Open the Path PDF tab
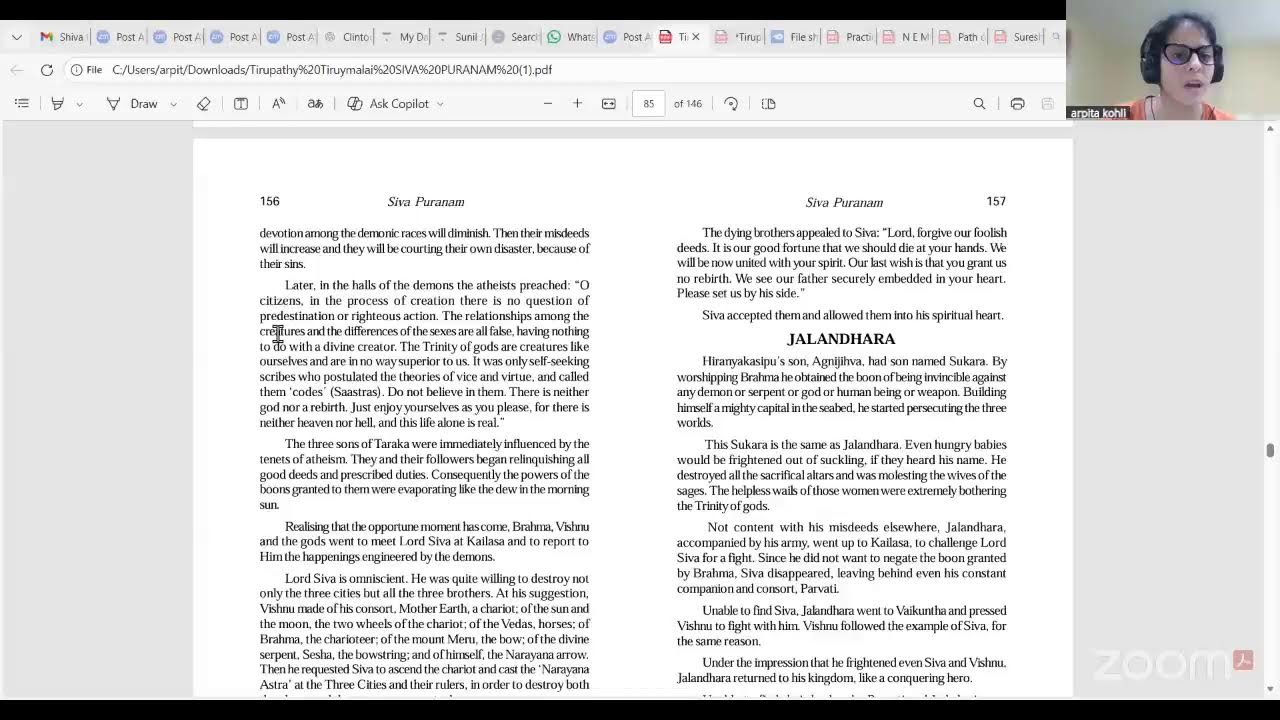Screen dimensions: 1280x720 coord(963,37)
